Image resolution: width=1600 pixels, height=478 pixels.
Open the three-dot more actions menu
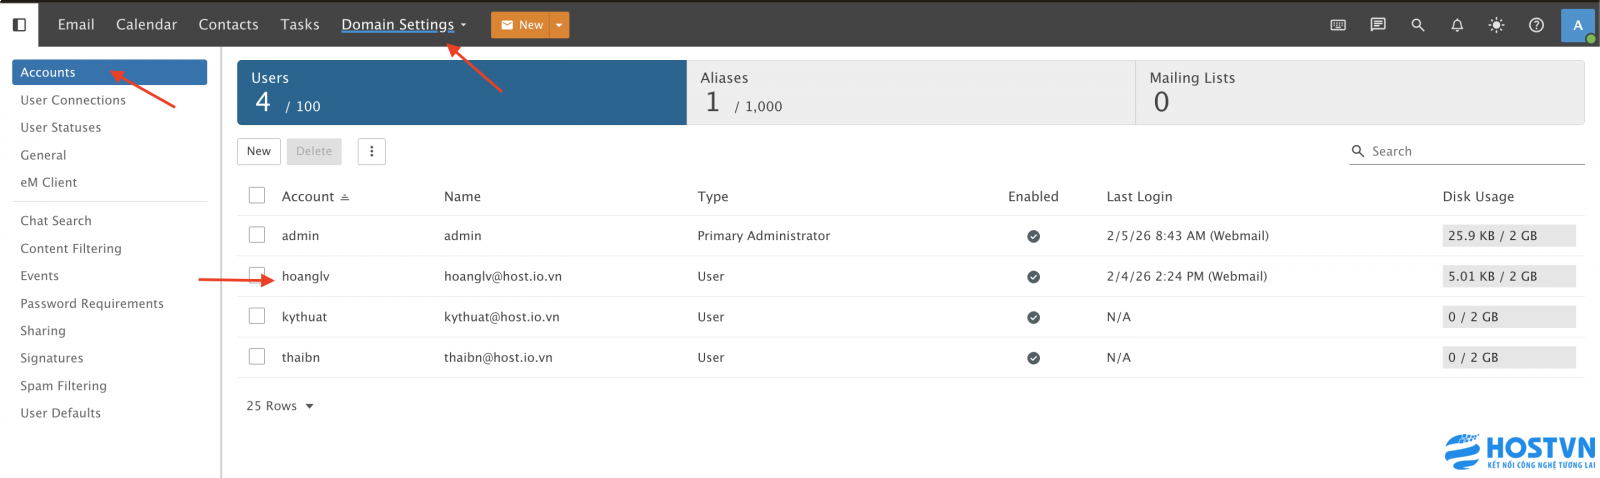pos(372,151)
